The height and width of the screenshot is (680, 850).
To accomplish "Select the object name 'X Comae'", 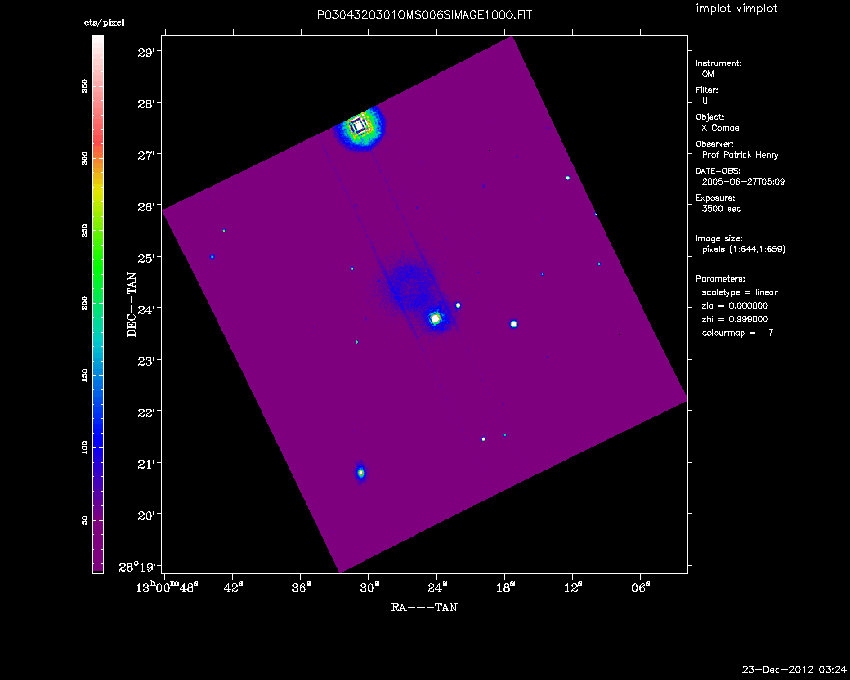I will pos(720,128).
